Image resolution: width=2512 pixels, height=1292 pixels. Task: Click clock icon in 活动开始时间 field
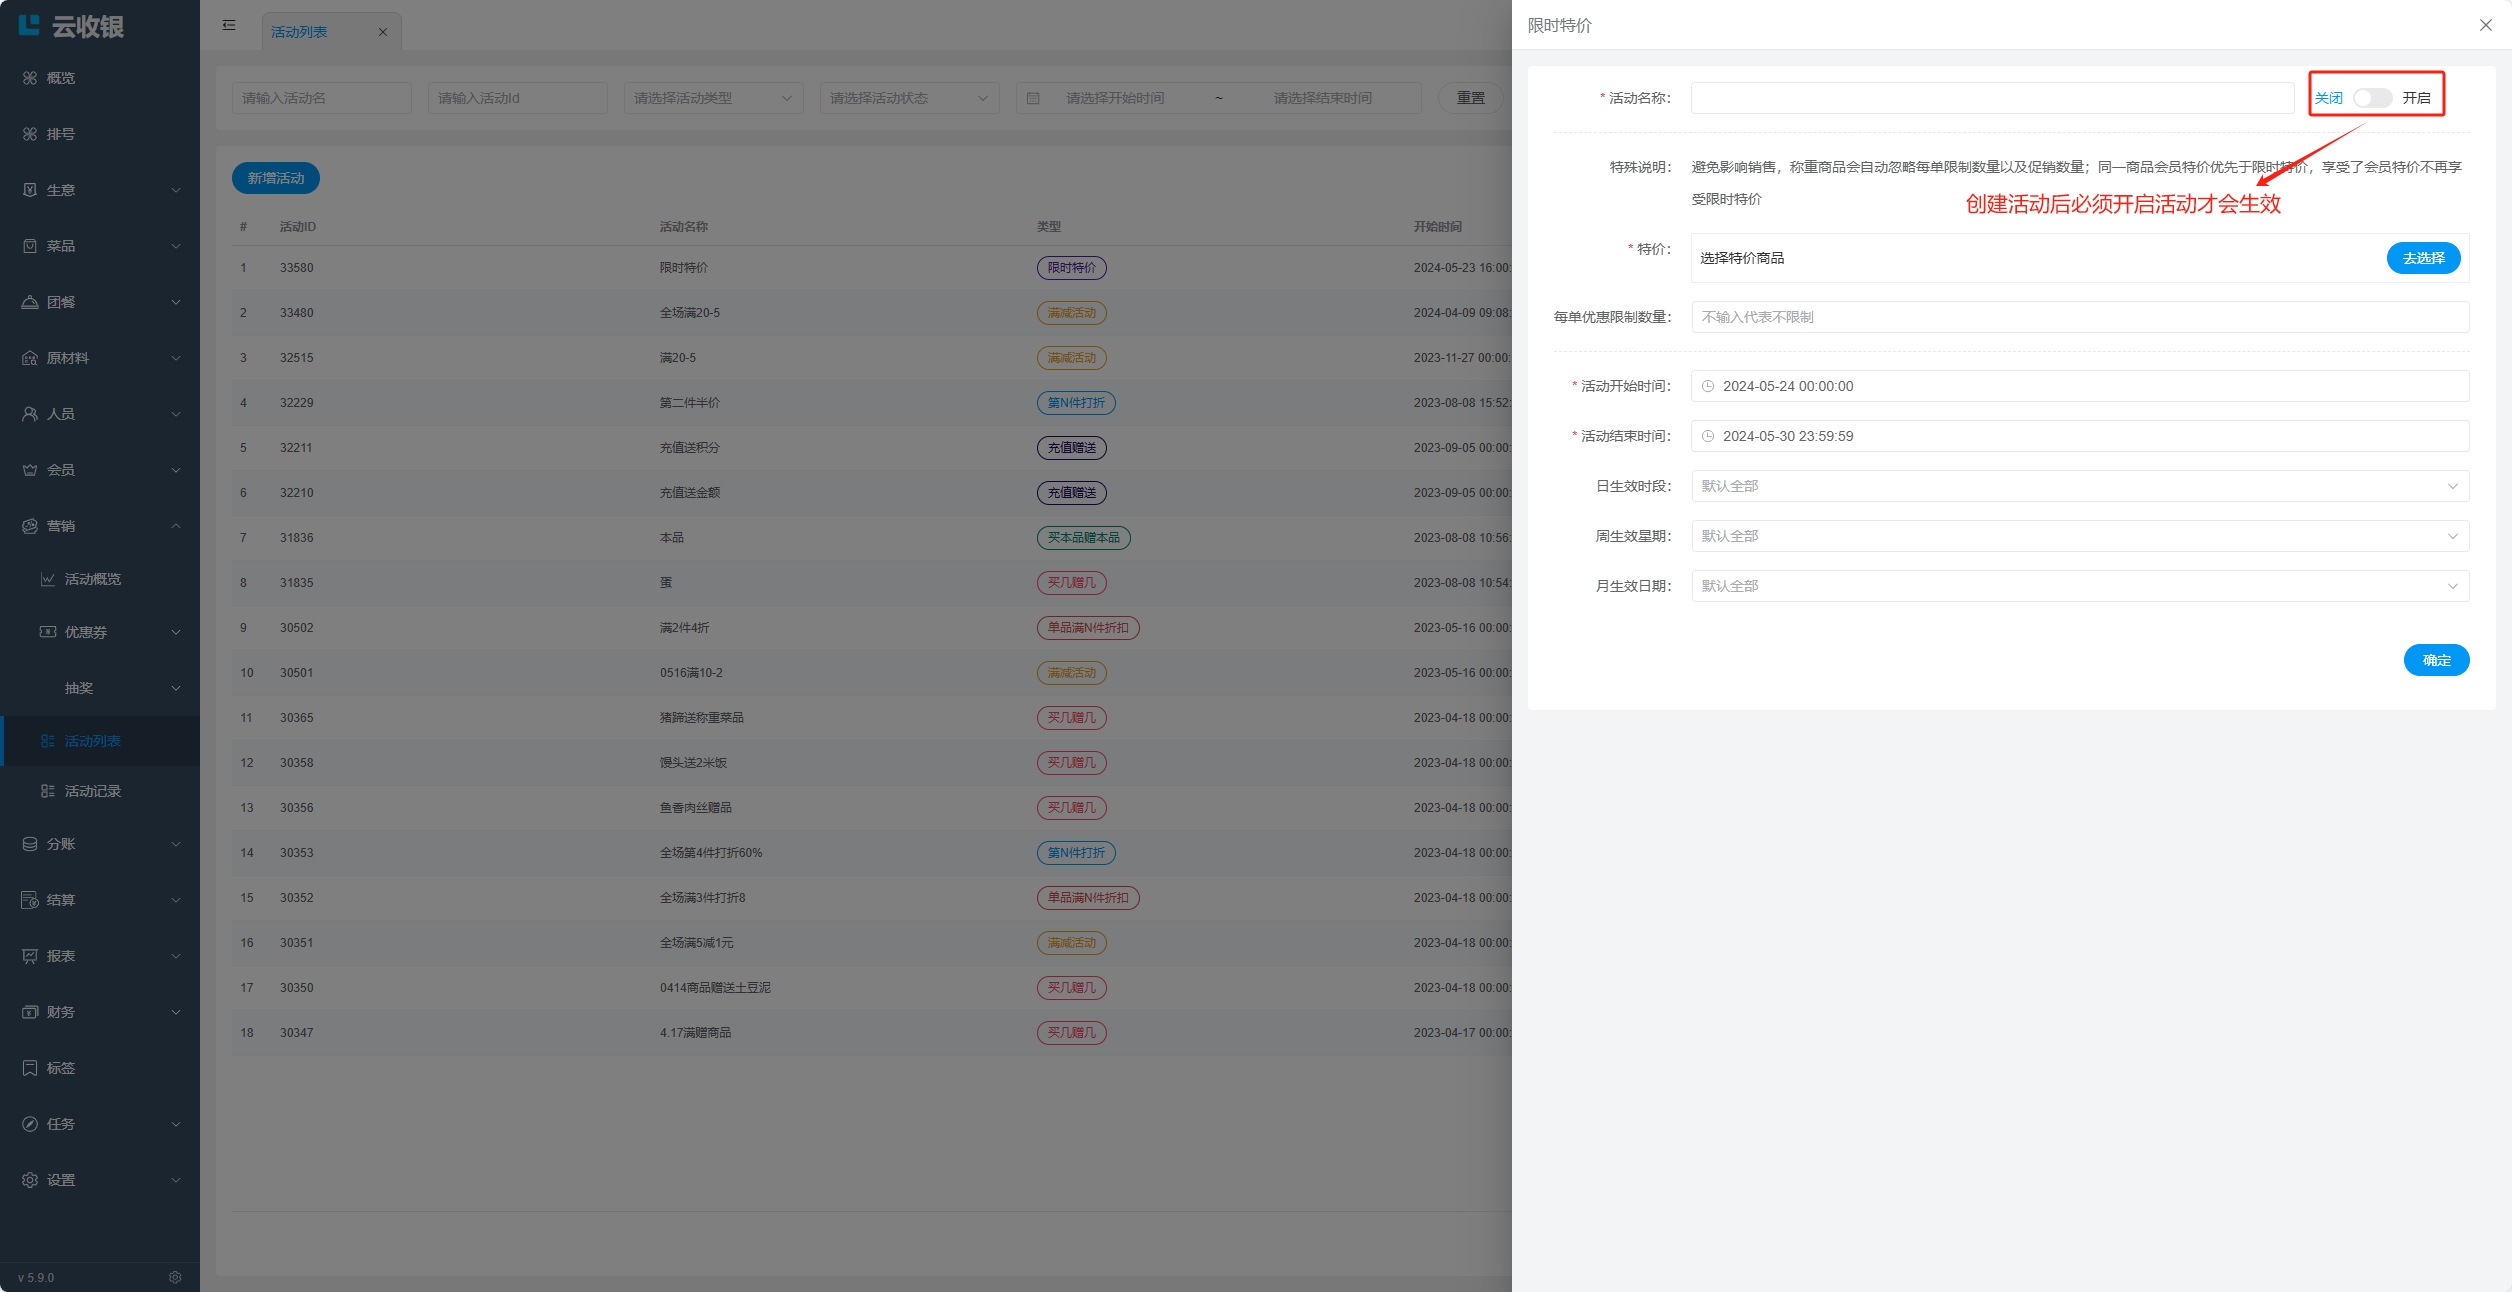1708,386
